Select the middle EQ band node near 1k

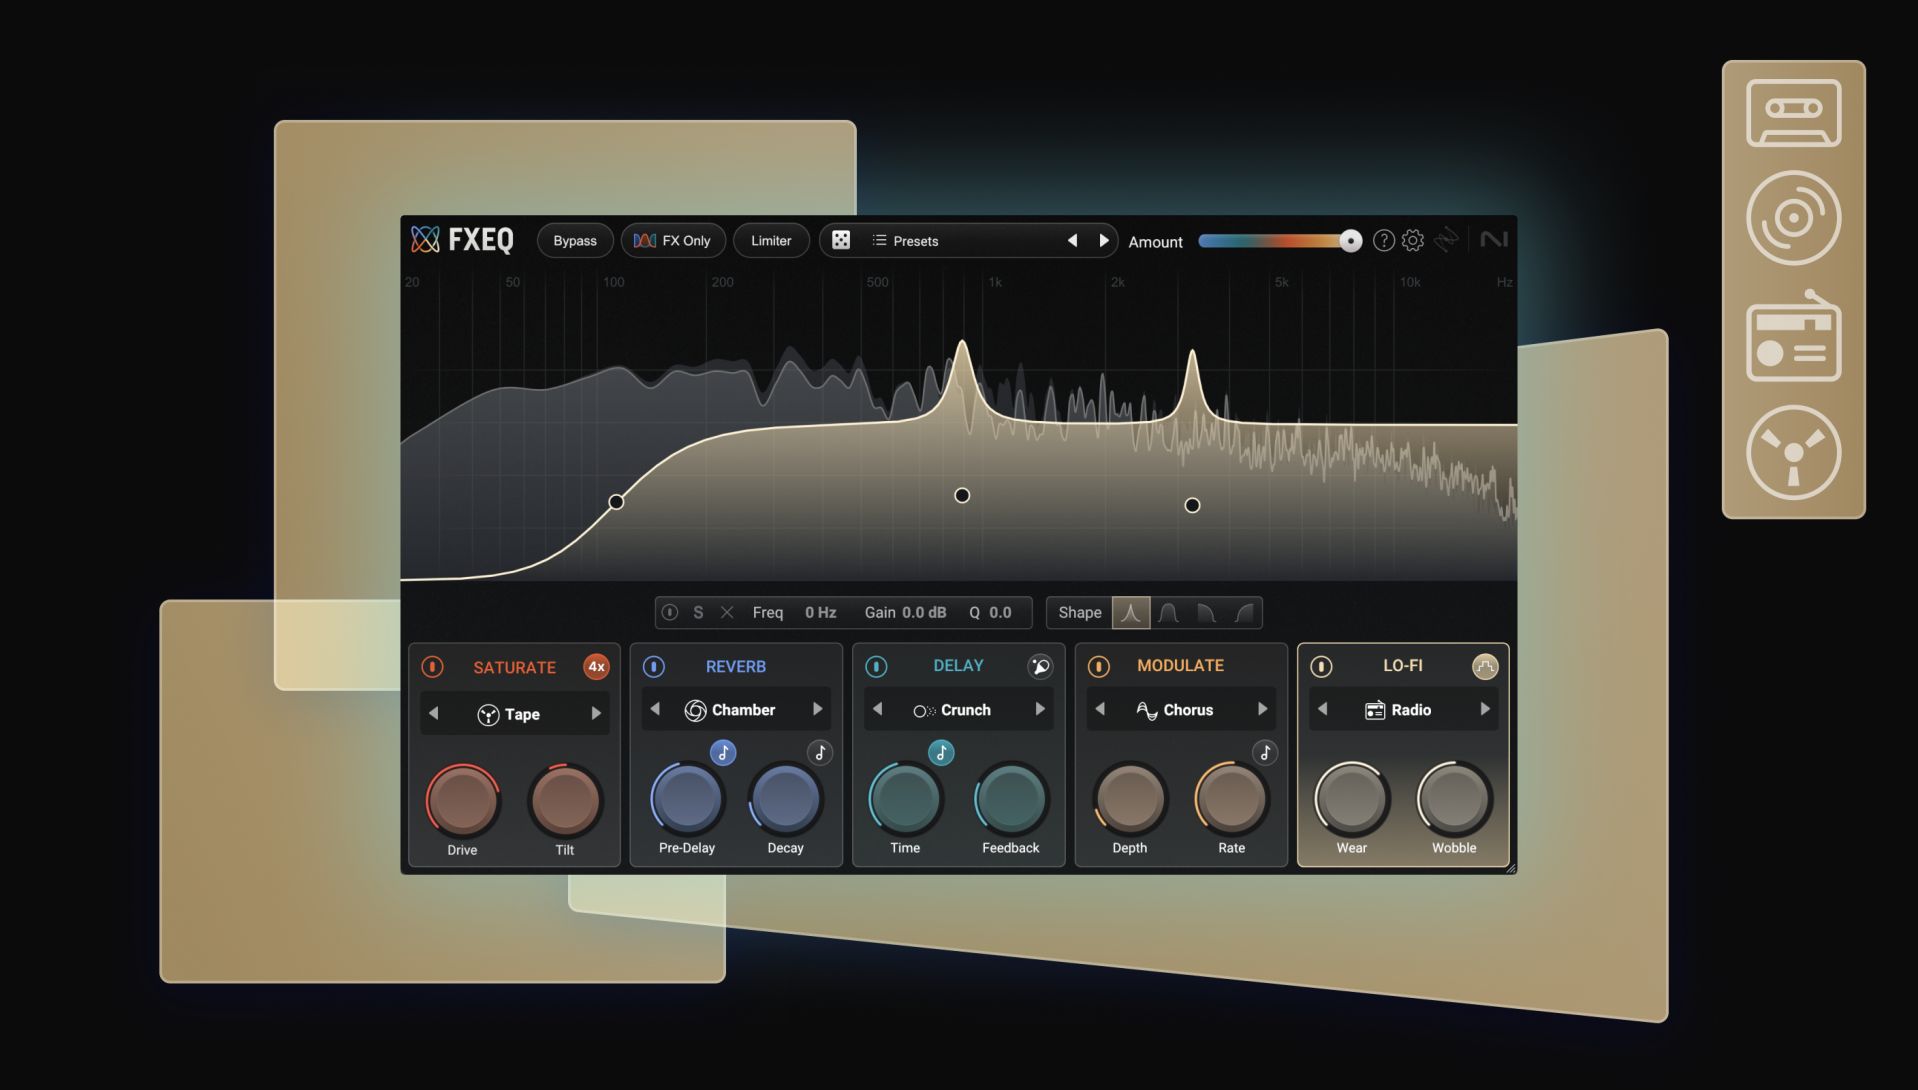coord(962,495)
